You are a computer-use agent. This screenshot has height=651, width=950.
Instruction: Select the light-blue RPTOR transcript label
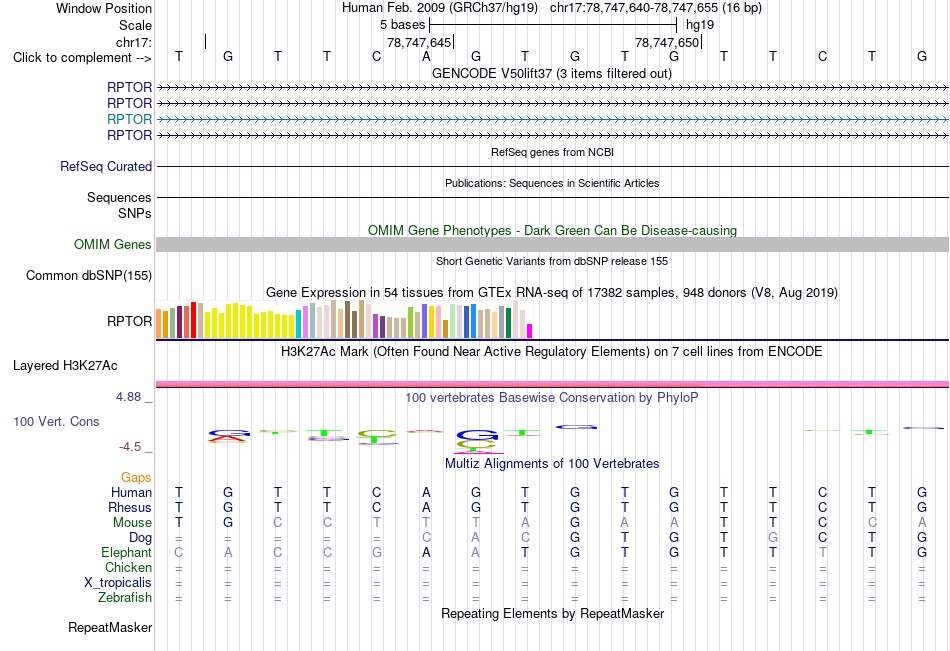[129, 119]
